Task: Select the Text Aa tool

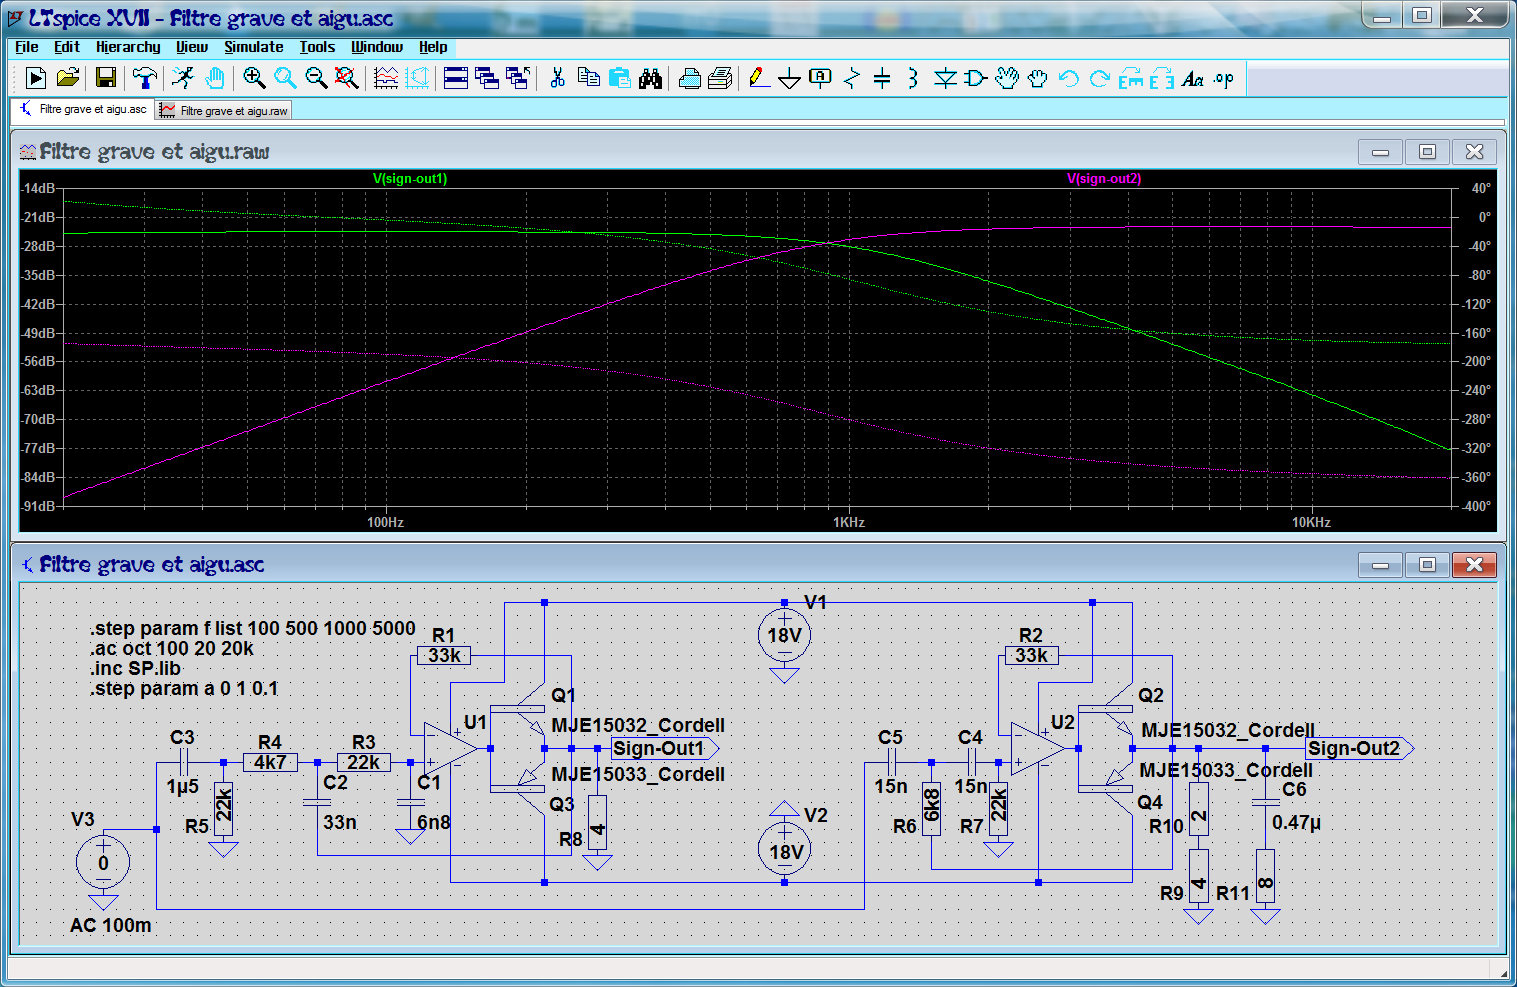Action: point(1193,78)
